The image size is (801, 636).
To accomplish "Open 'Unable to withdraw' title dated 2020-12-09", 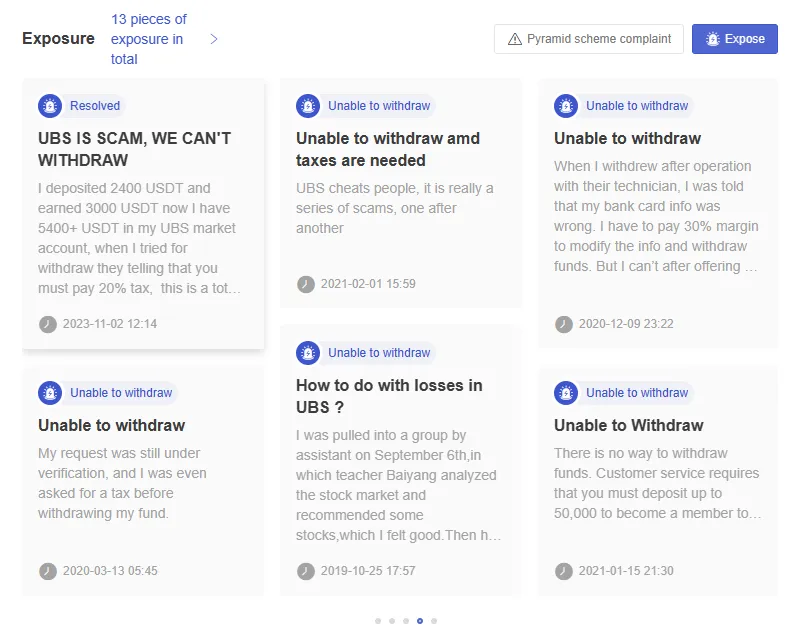I will 627,138.
